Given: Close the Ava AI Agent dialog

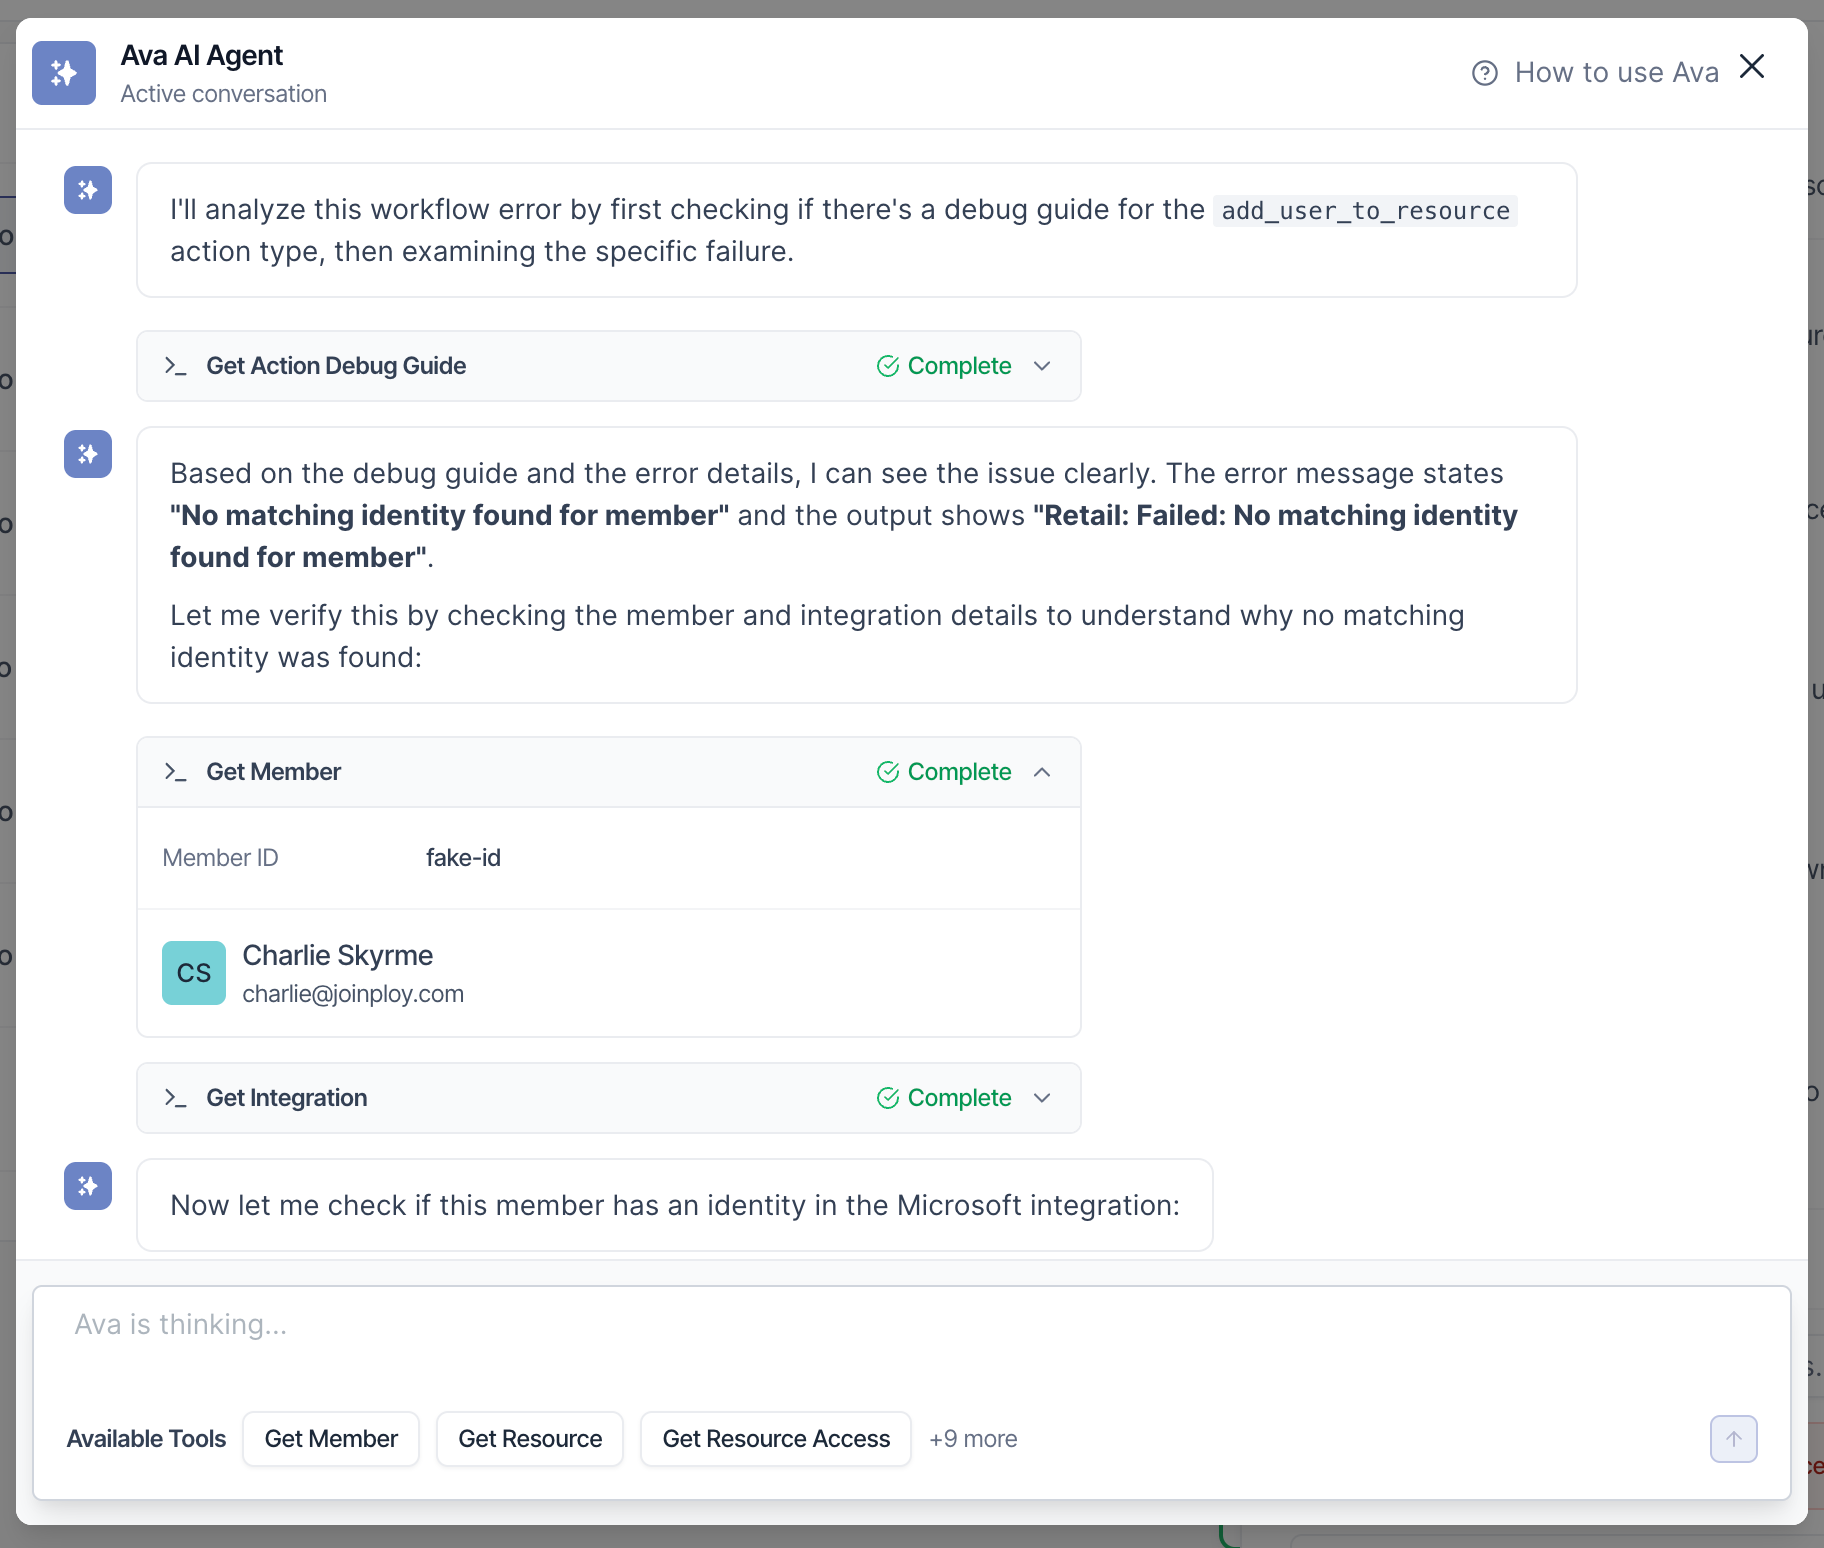Looking at the screenshot, I should coord(1751,67).
